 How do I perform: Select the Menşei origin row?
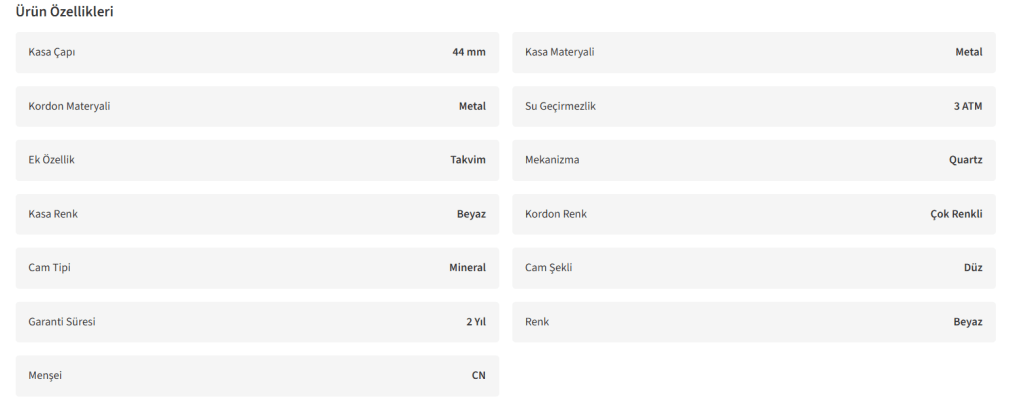tap(257, 376)
